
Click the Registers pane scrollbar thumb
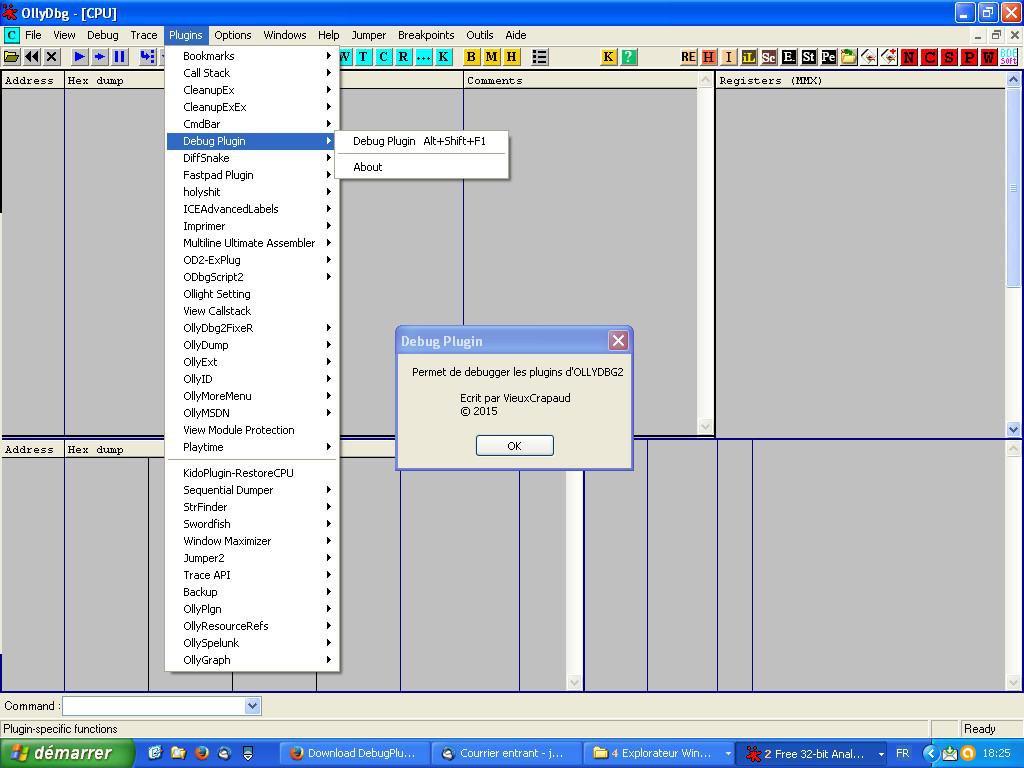point(1013,187)
